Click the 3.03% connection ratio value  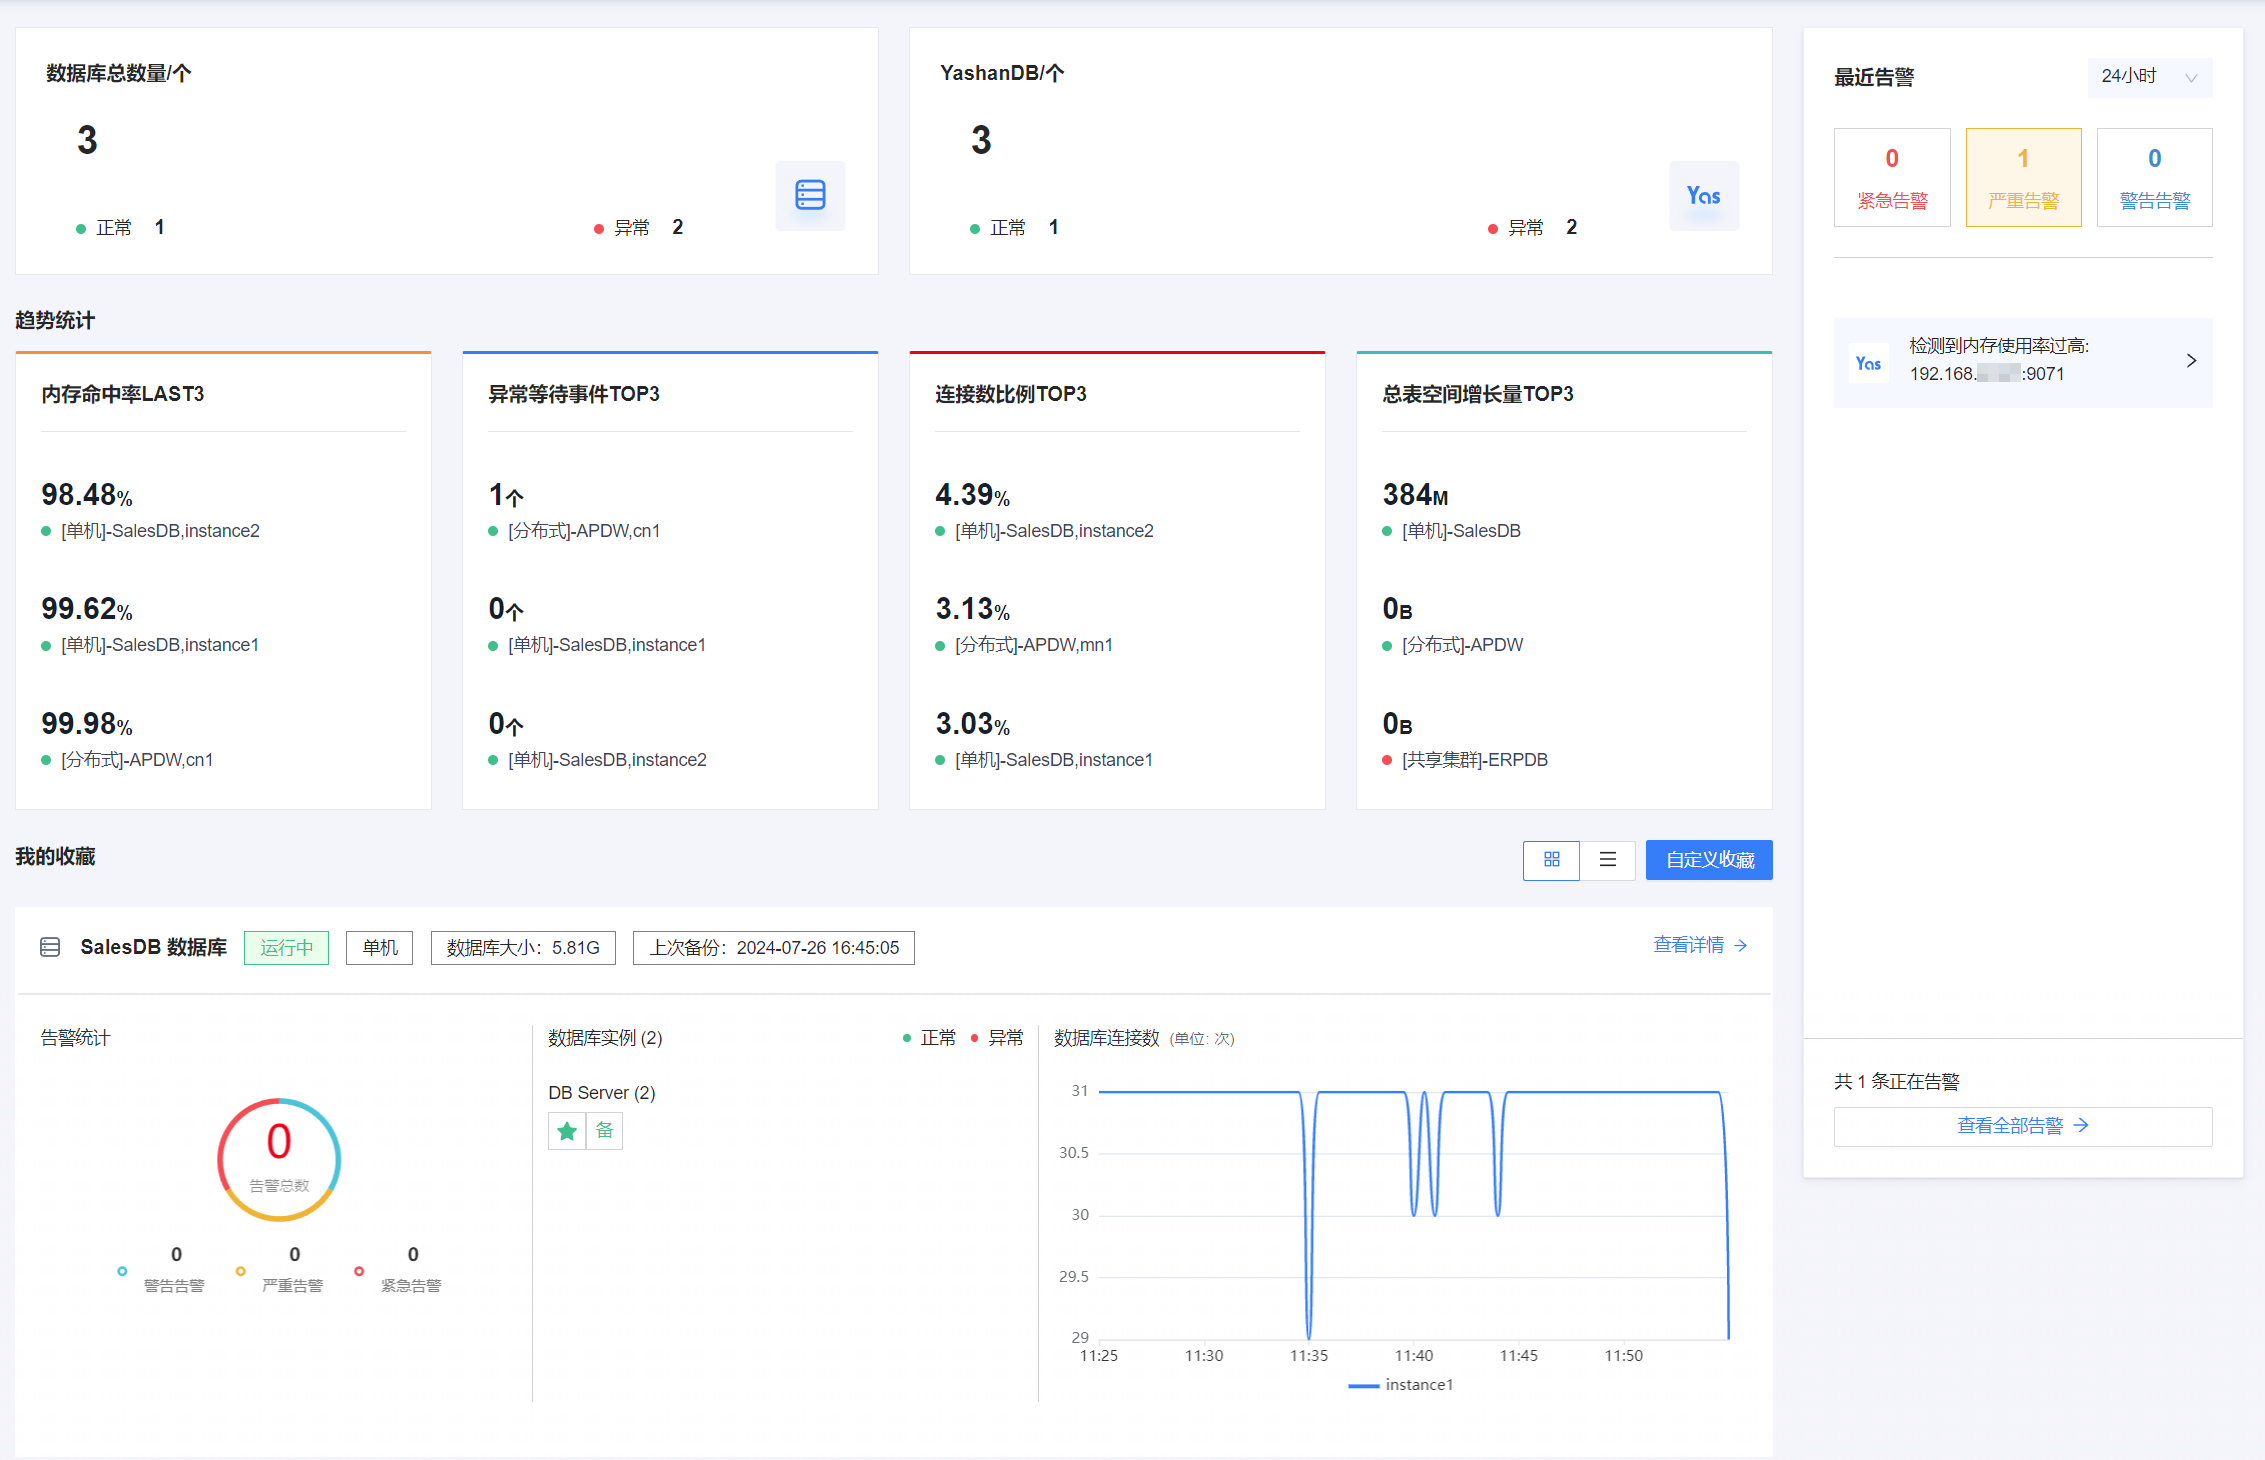[x=972, y=724]
